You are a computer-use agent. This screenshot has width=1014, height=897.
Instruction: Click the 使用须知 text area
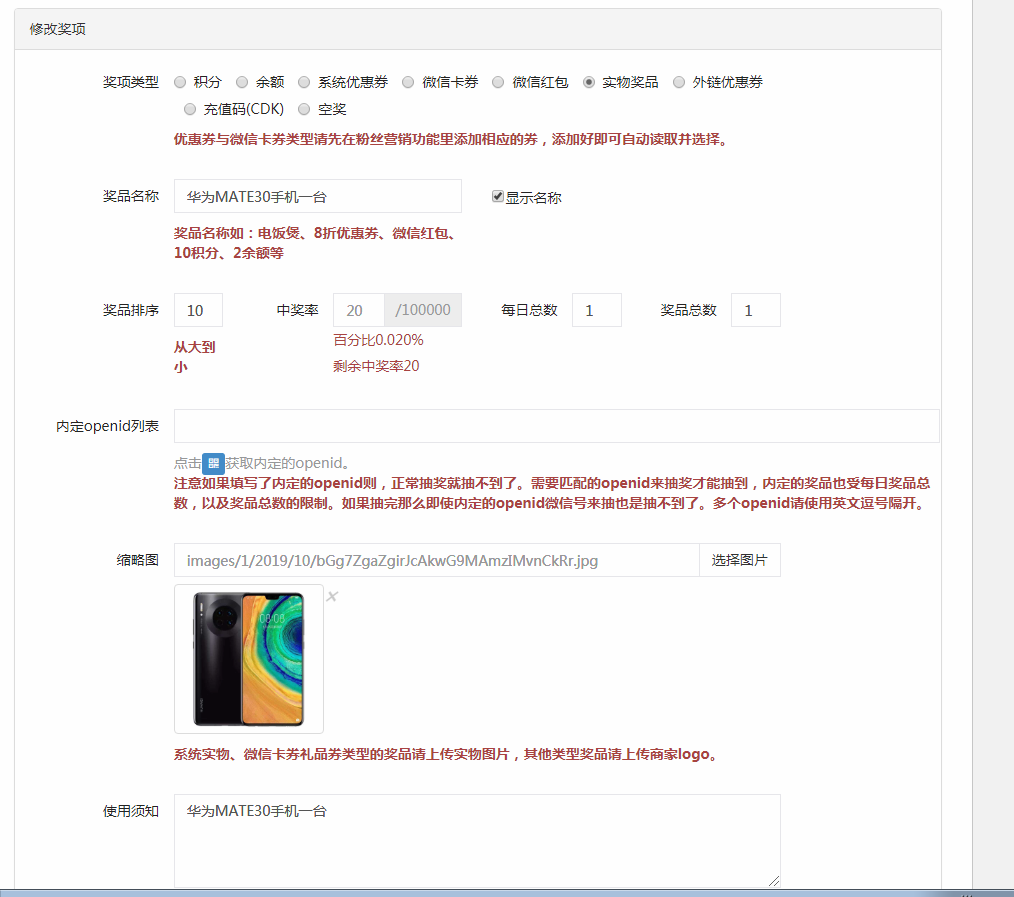click(477, 841)
